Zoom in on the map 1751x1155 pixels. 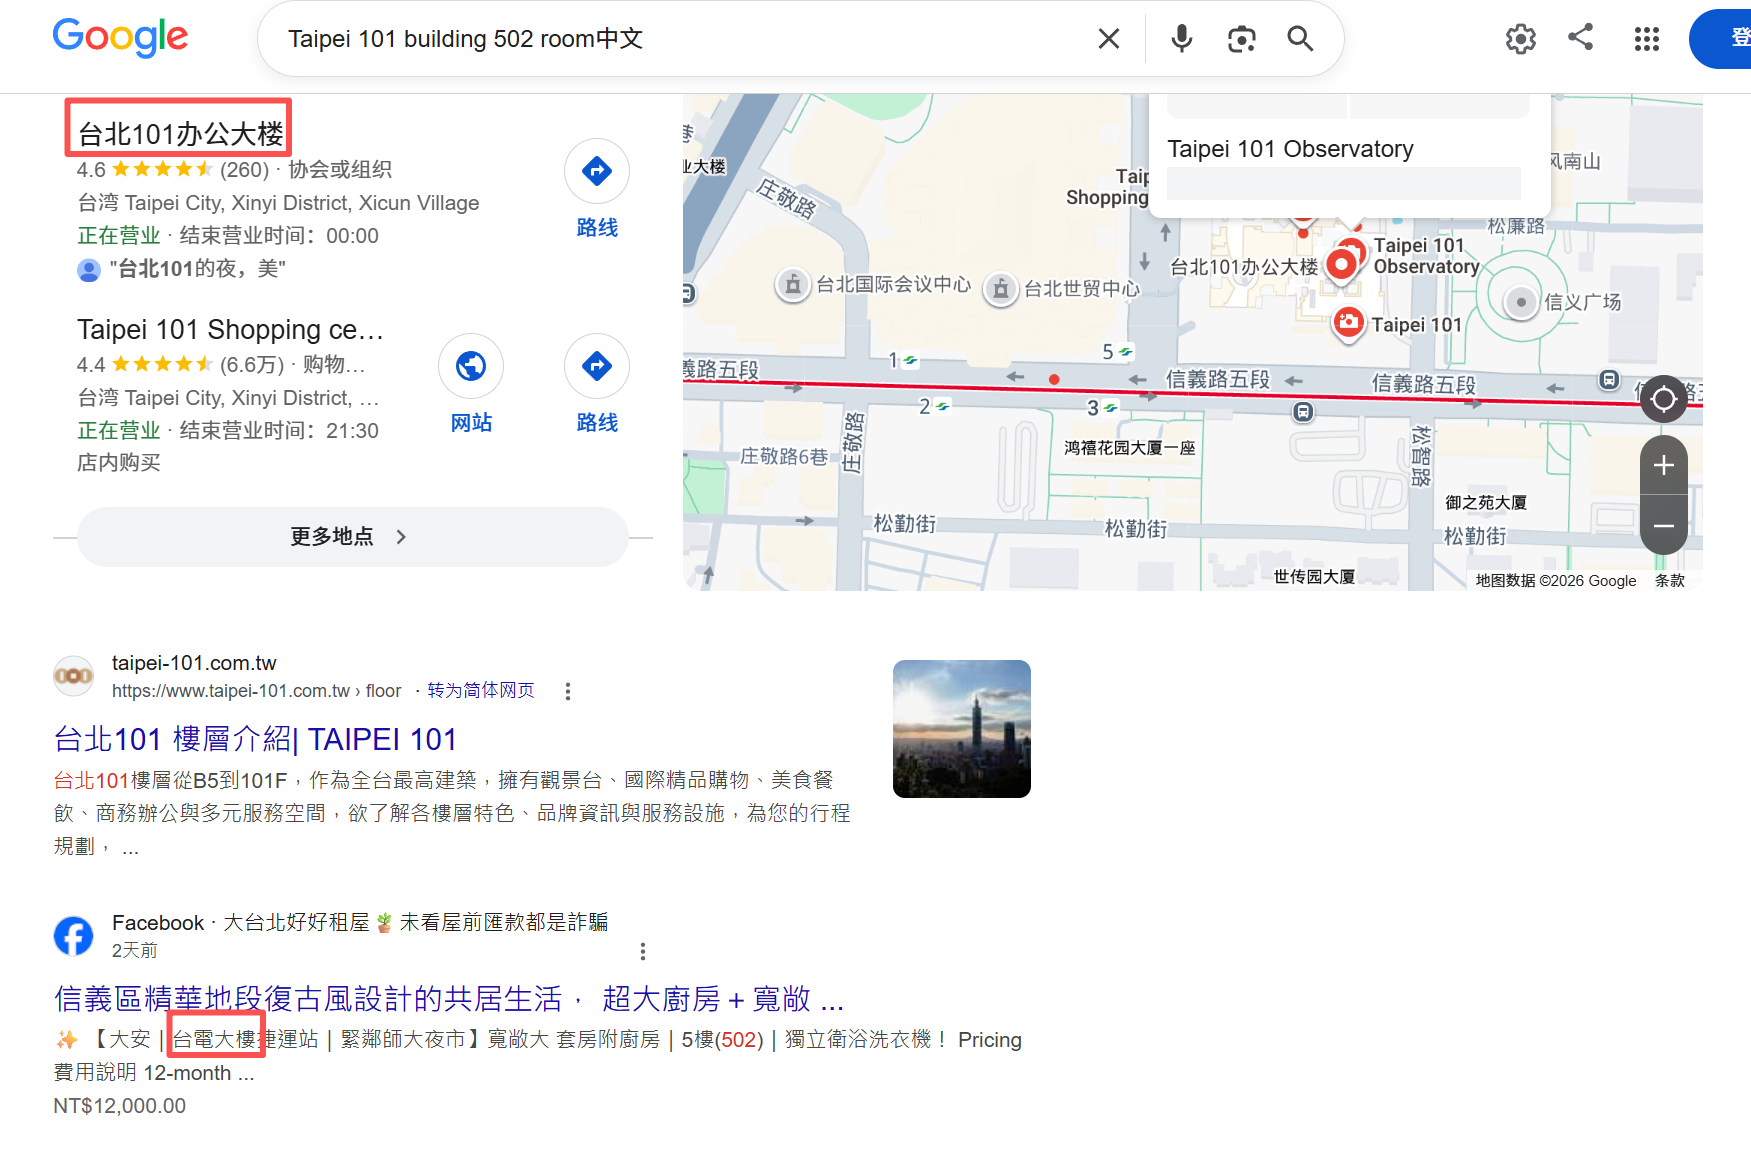[x=1664, y=465]
